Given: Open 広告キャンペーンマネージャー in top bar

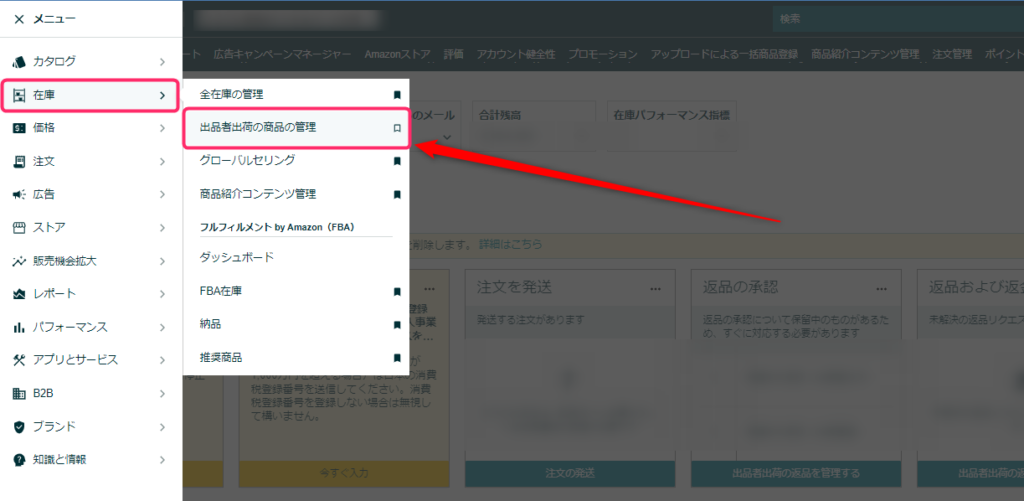Looking at the screenshot, I should point(282,54).
